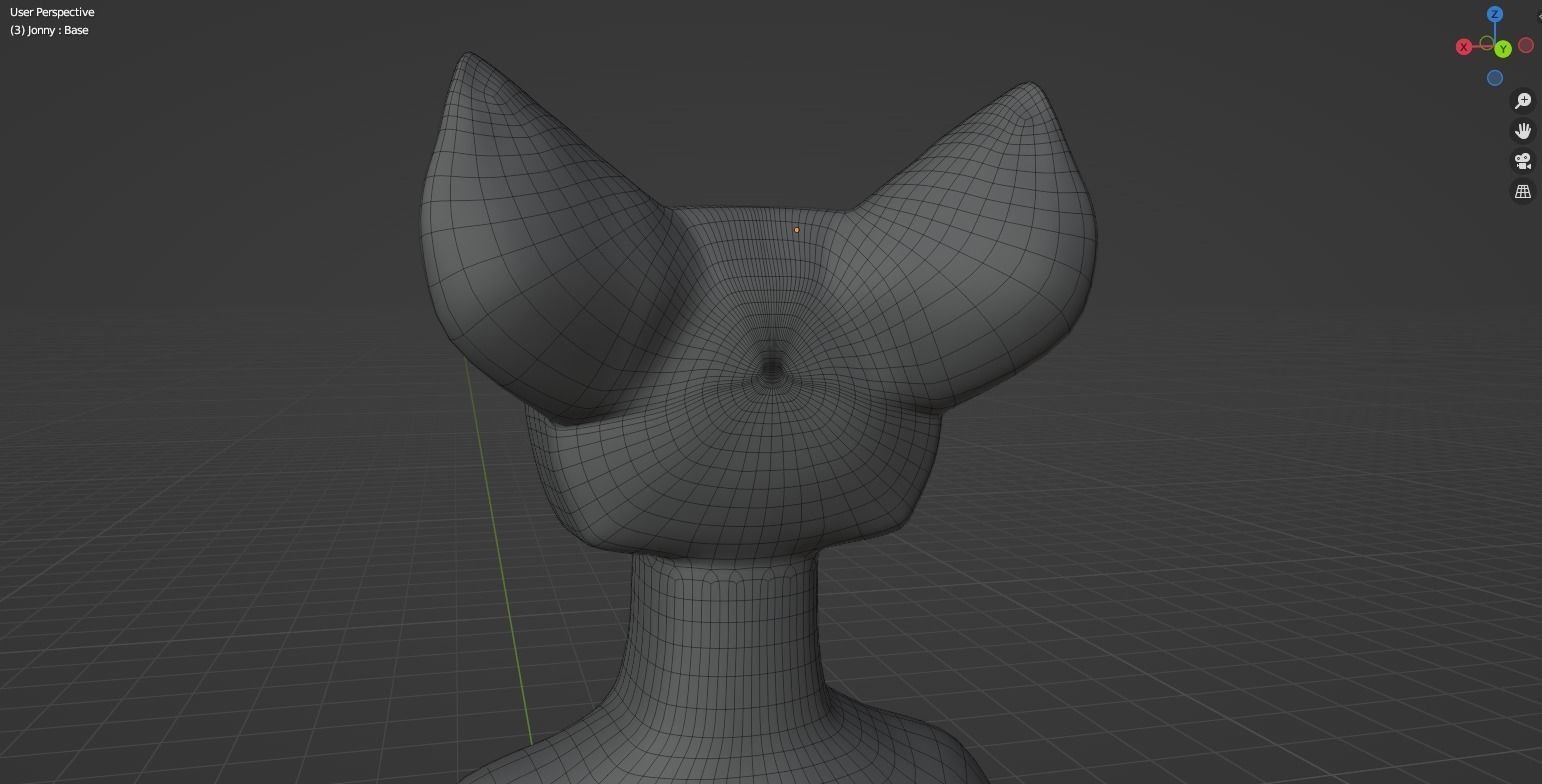This screenshot has width=1542, height=784.
Task: Click the green Y axis gizmo handle
Action: [1503, 49]
